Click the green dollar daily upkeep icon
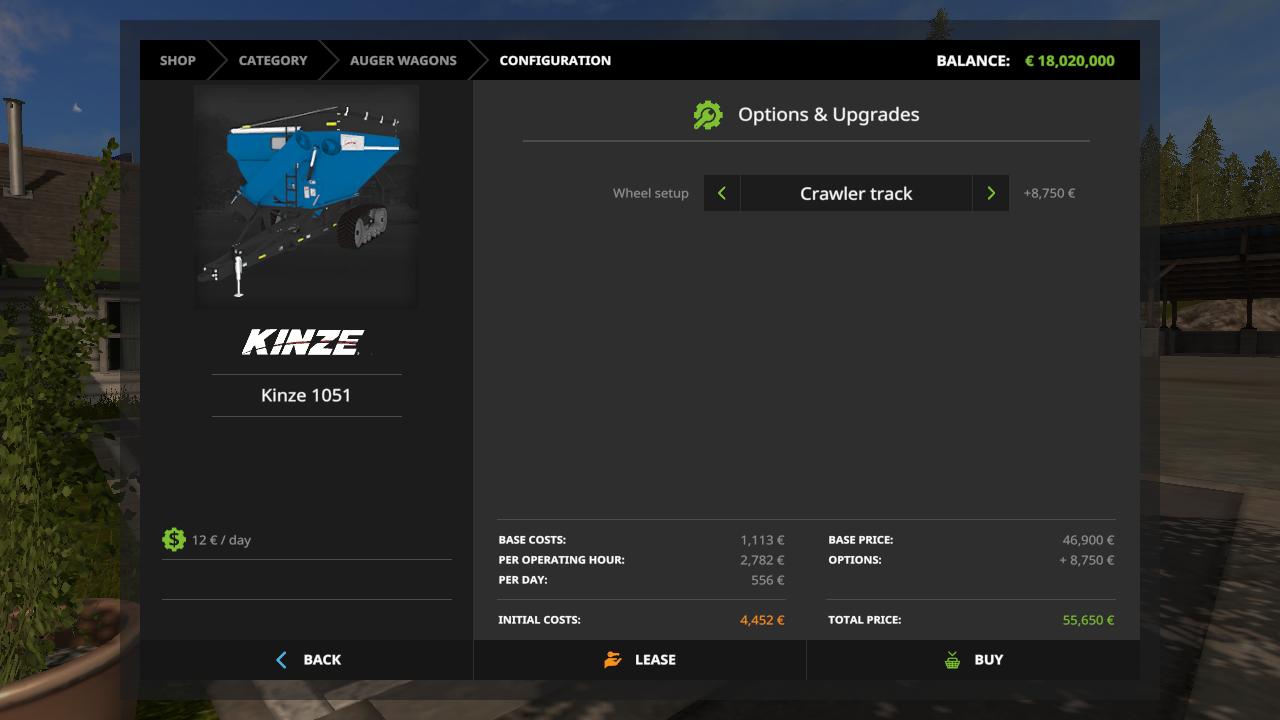Image resolution: width=1280 pixels, height=720 pixels. click(174, 539)
